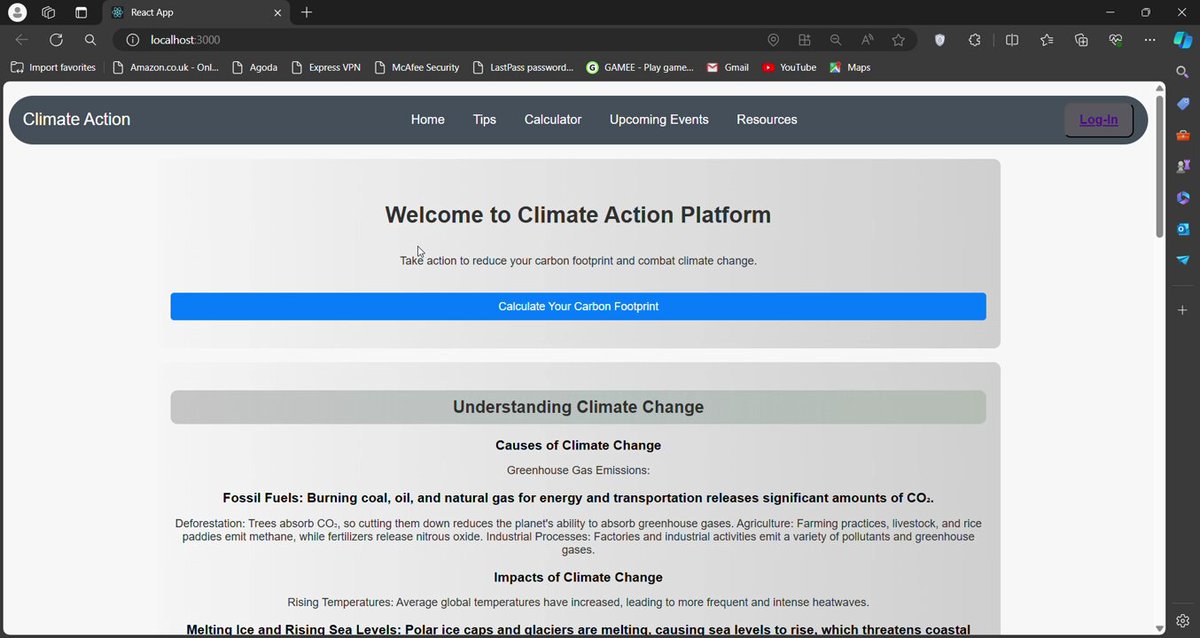1200x638 pixels.
Task: Click the Log-In button
Action: point(1099,120)
